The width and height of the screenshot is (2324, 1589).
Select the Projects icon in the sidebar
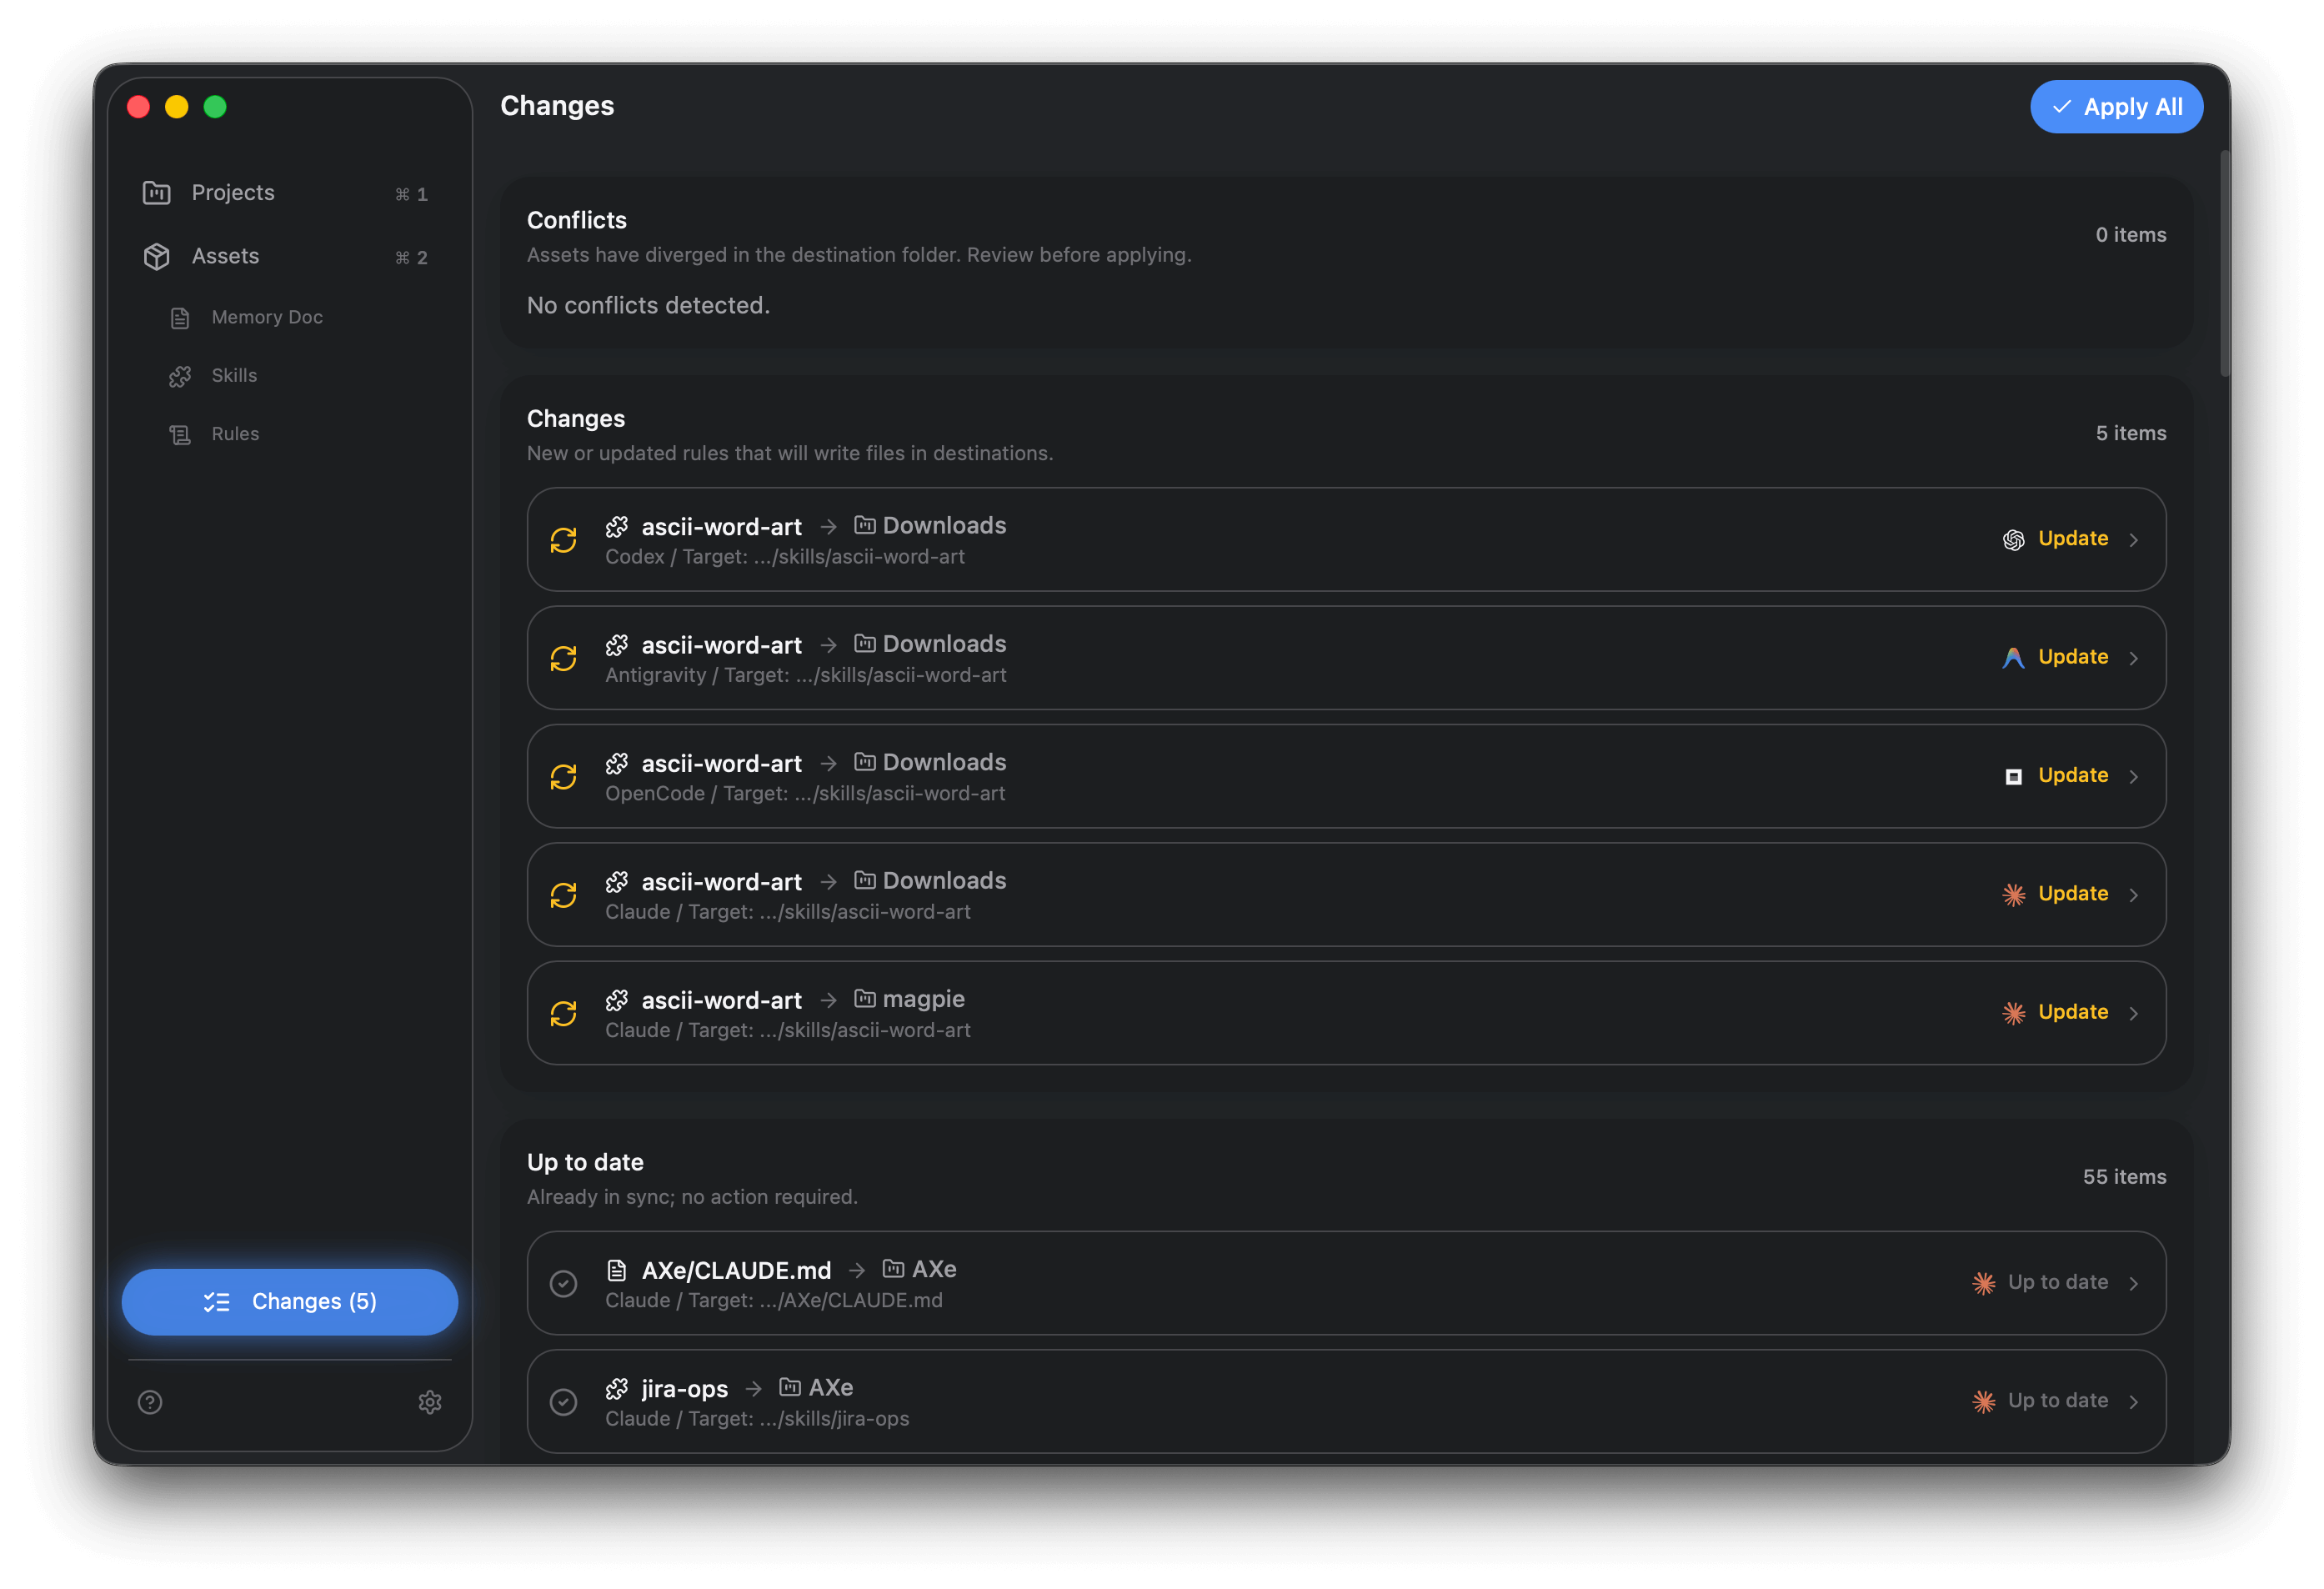(156, 193)
